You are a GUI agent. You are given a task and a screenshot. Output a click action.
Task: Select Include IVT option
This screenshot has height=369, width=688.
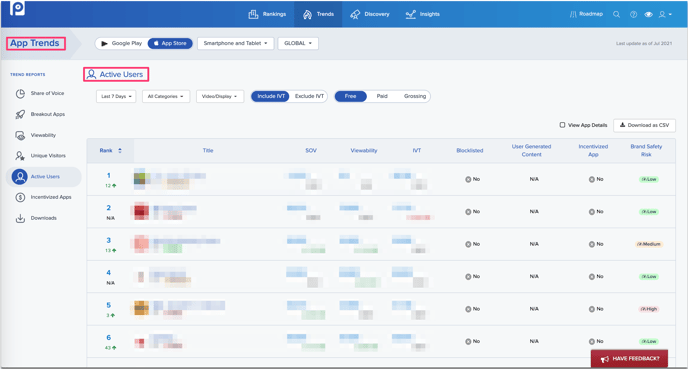[x=270, y=96]
